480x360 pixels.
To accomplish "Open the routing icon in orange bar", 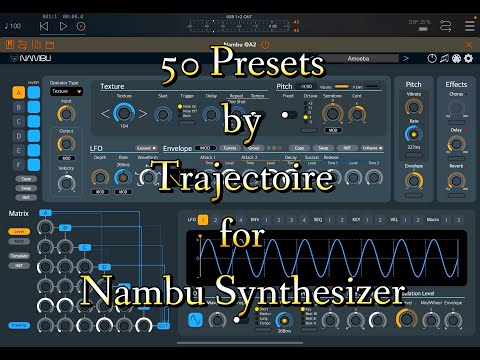I will coord(22,45).
